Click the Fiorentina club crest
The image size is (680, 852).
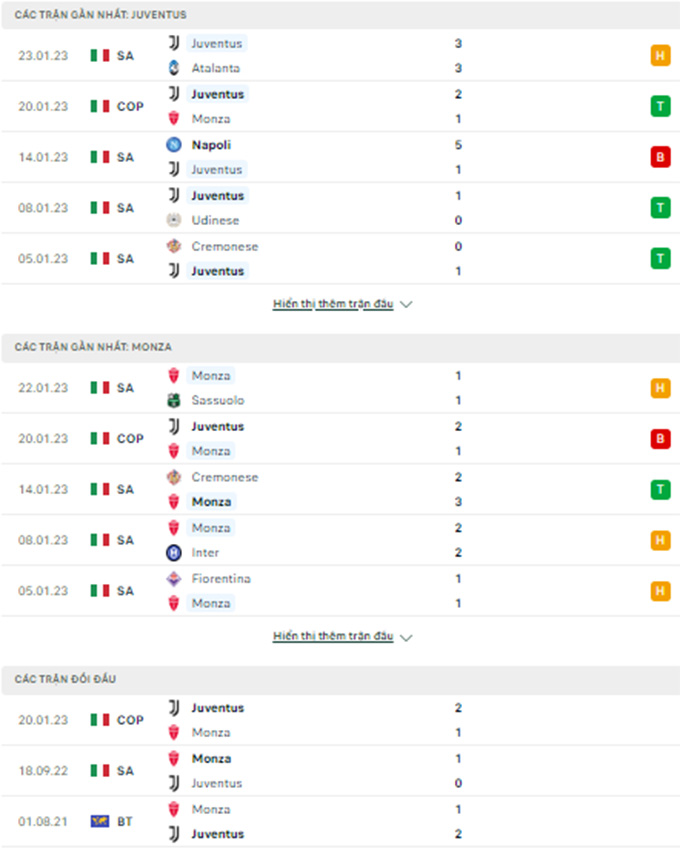point(173,579)
